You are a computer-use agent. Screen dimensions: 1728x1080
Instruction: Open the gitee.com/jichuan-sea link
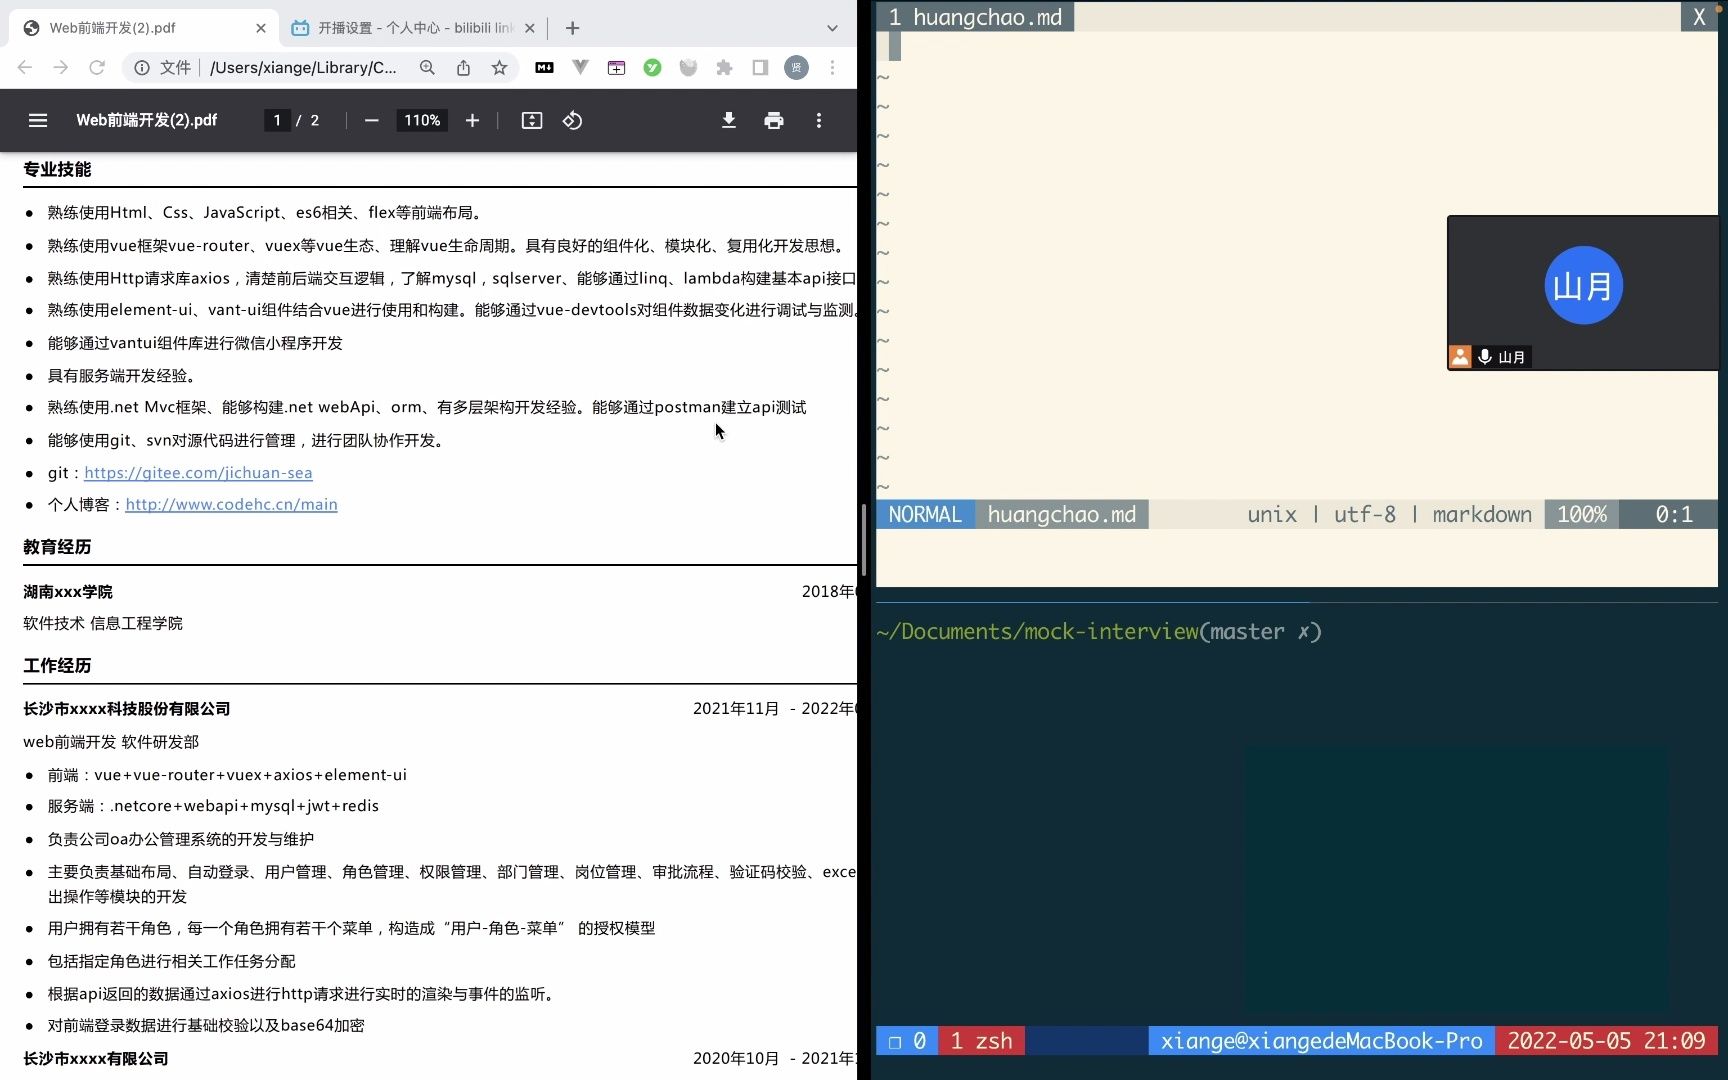(x=198, y=472)
